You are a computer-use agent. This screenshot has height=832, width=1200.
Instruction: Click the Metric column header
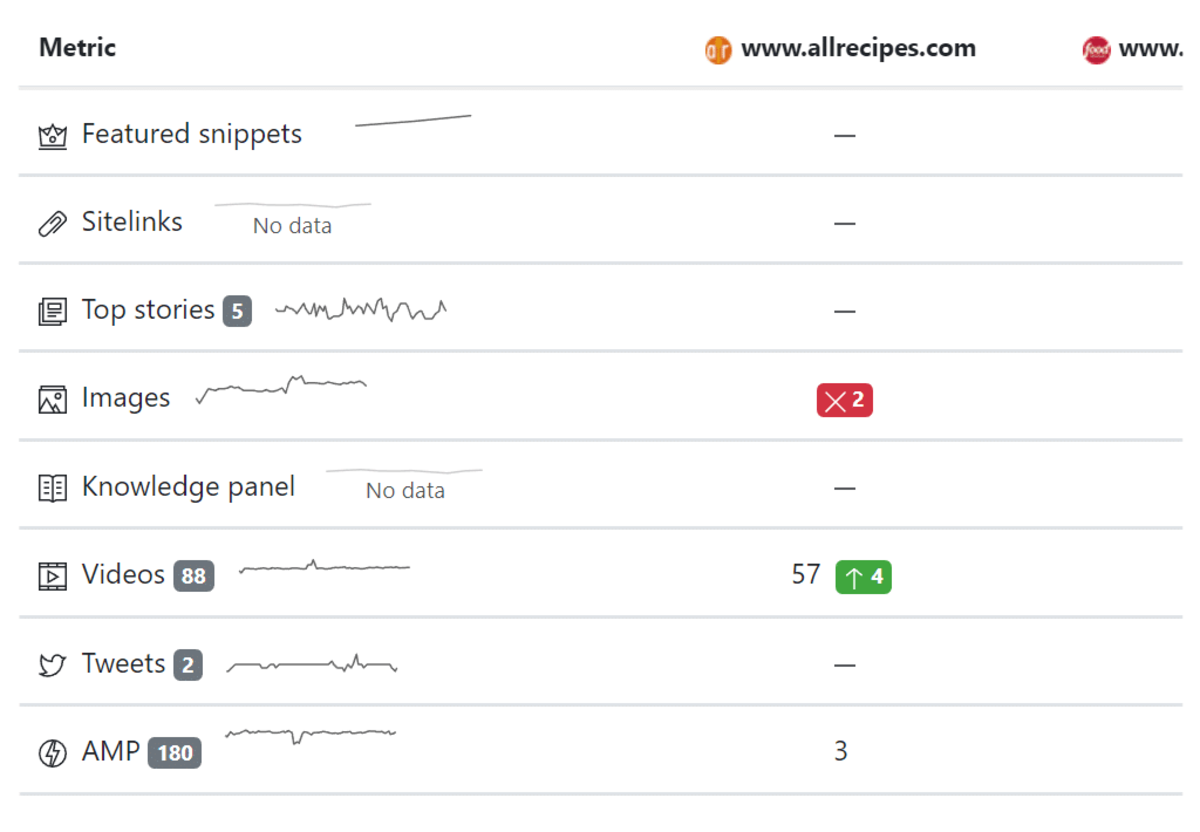[77, 47]
